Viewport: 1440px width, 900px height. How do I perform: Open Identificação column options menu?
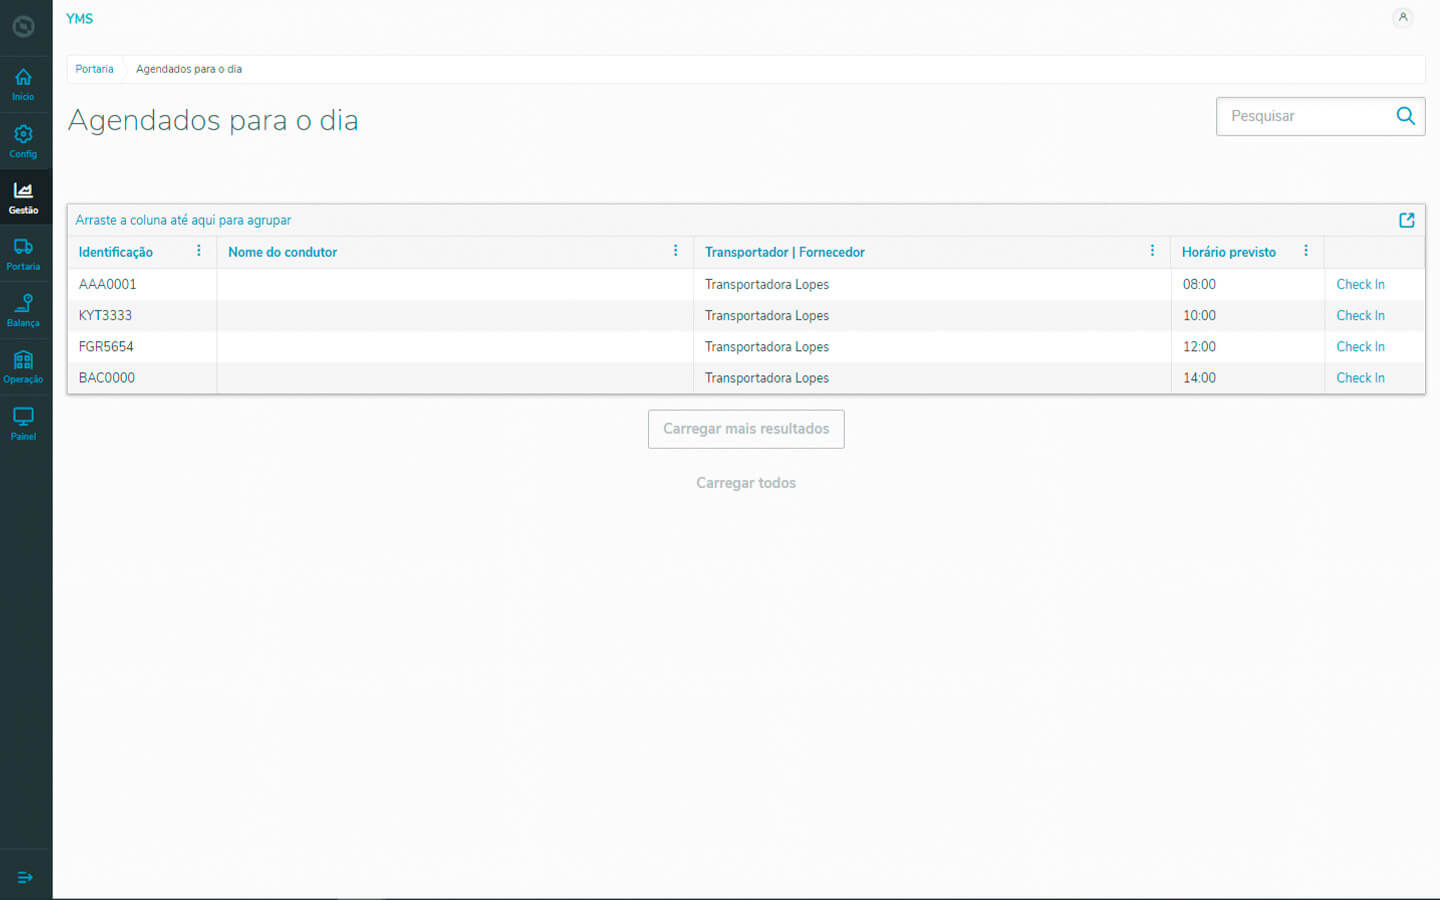pos(199,251)
